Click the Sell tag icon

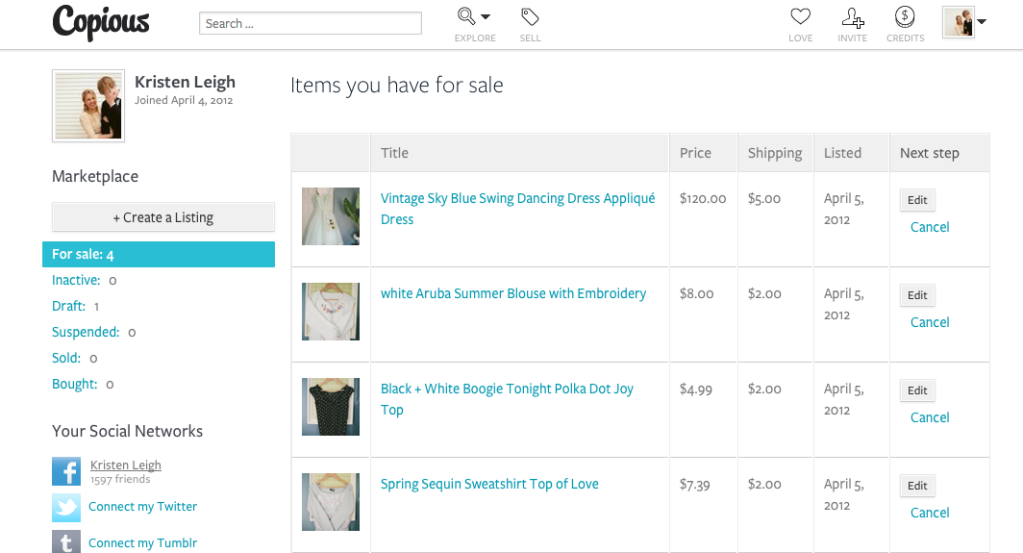point(530,16)
